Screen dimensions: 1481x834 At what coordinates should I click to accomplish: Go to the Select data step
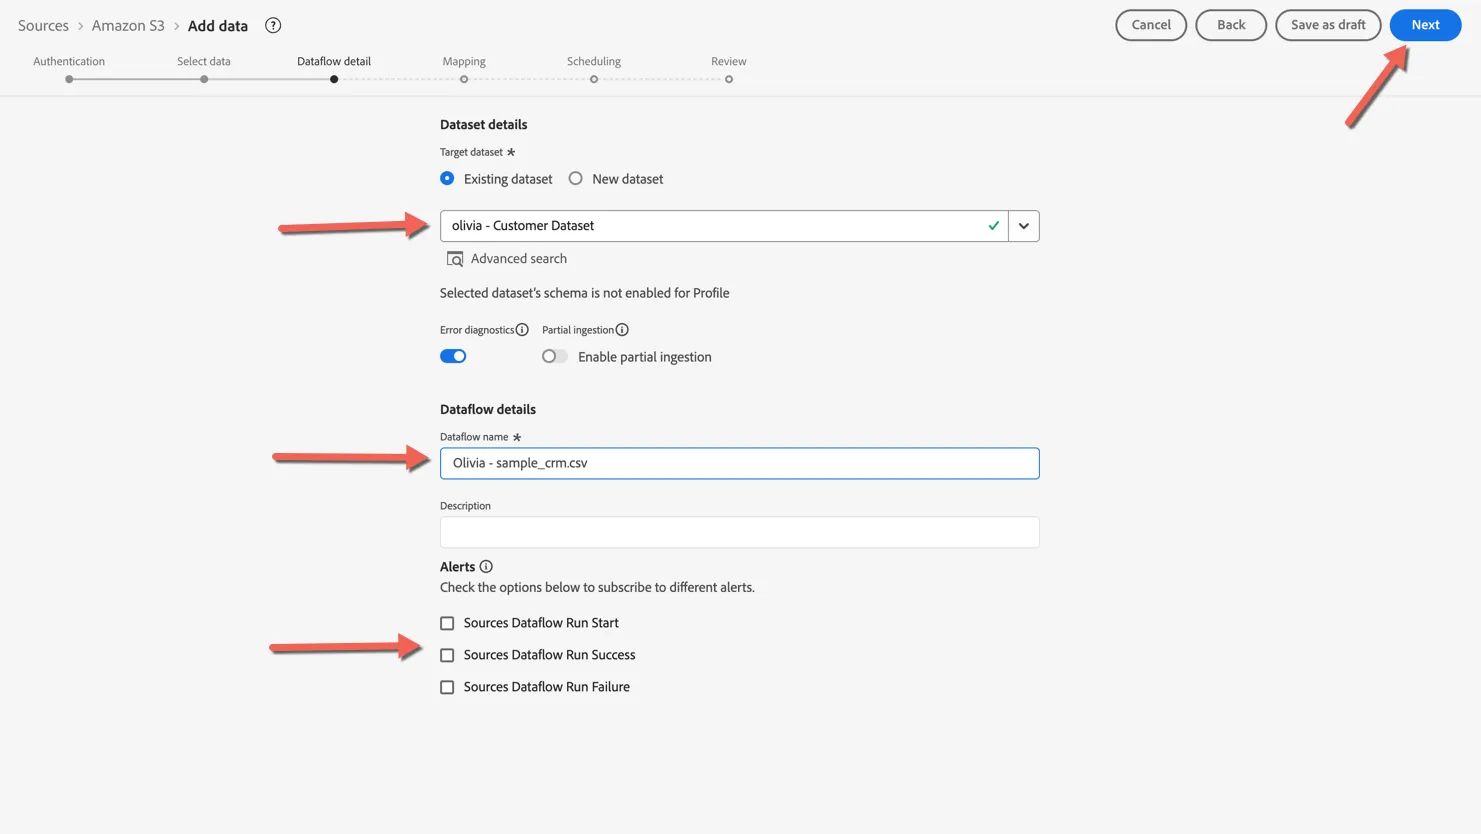coord(204,67)
